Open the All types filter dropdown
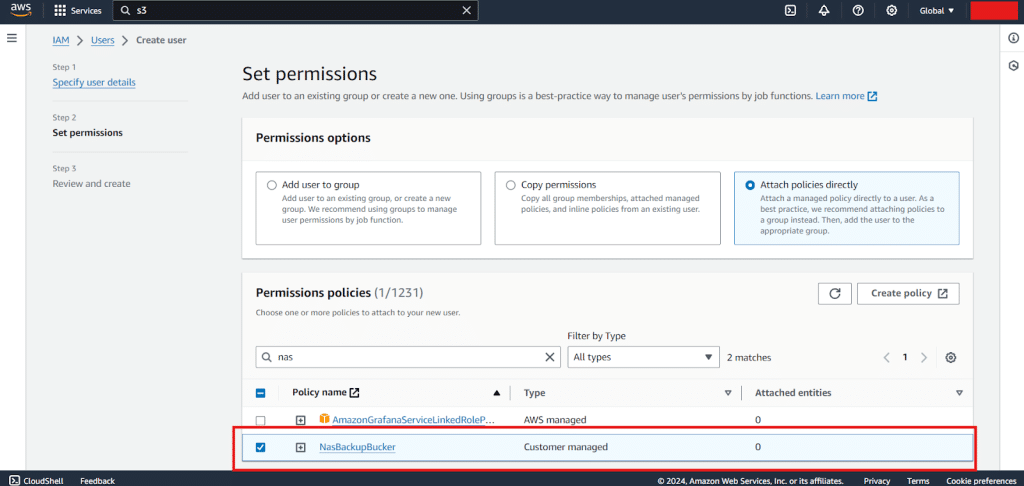Image resolution: width=1024 pixels, height=486 pixels. coord(643,357)
